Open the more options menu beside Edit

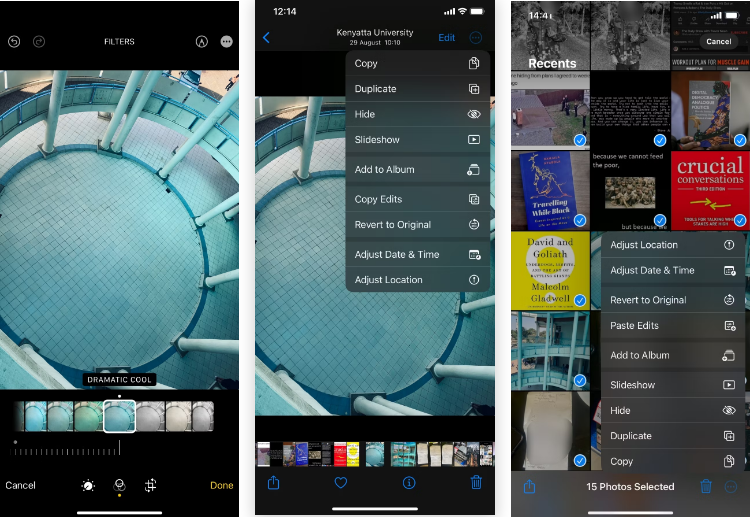pyautogui.click(x=475, y=38)
